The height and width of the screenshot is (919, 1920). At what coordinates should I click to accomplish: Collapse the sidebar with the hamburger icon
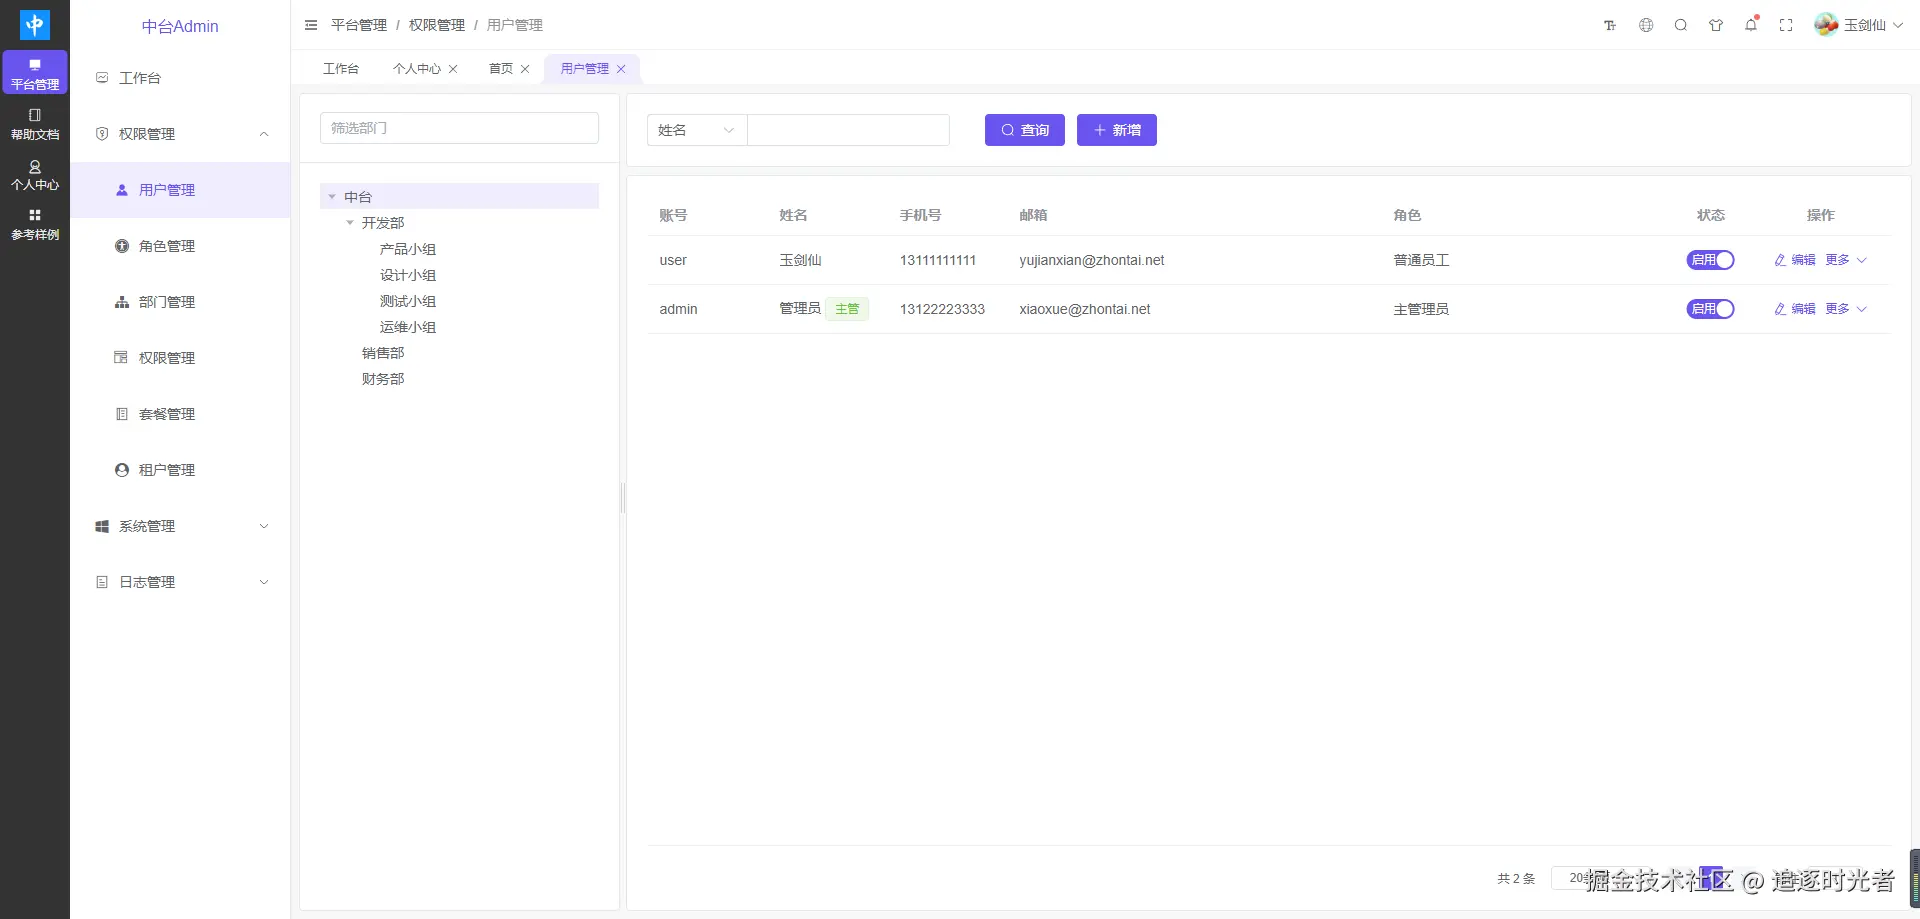(311, 25)
